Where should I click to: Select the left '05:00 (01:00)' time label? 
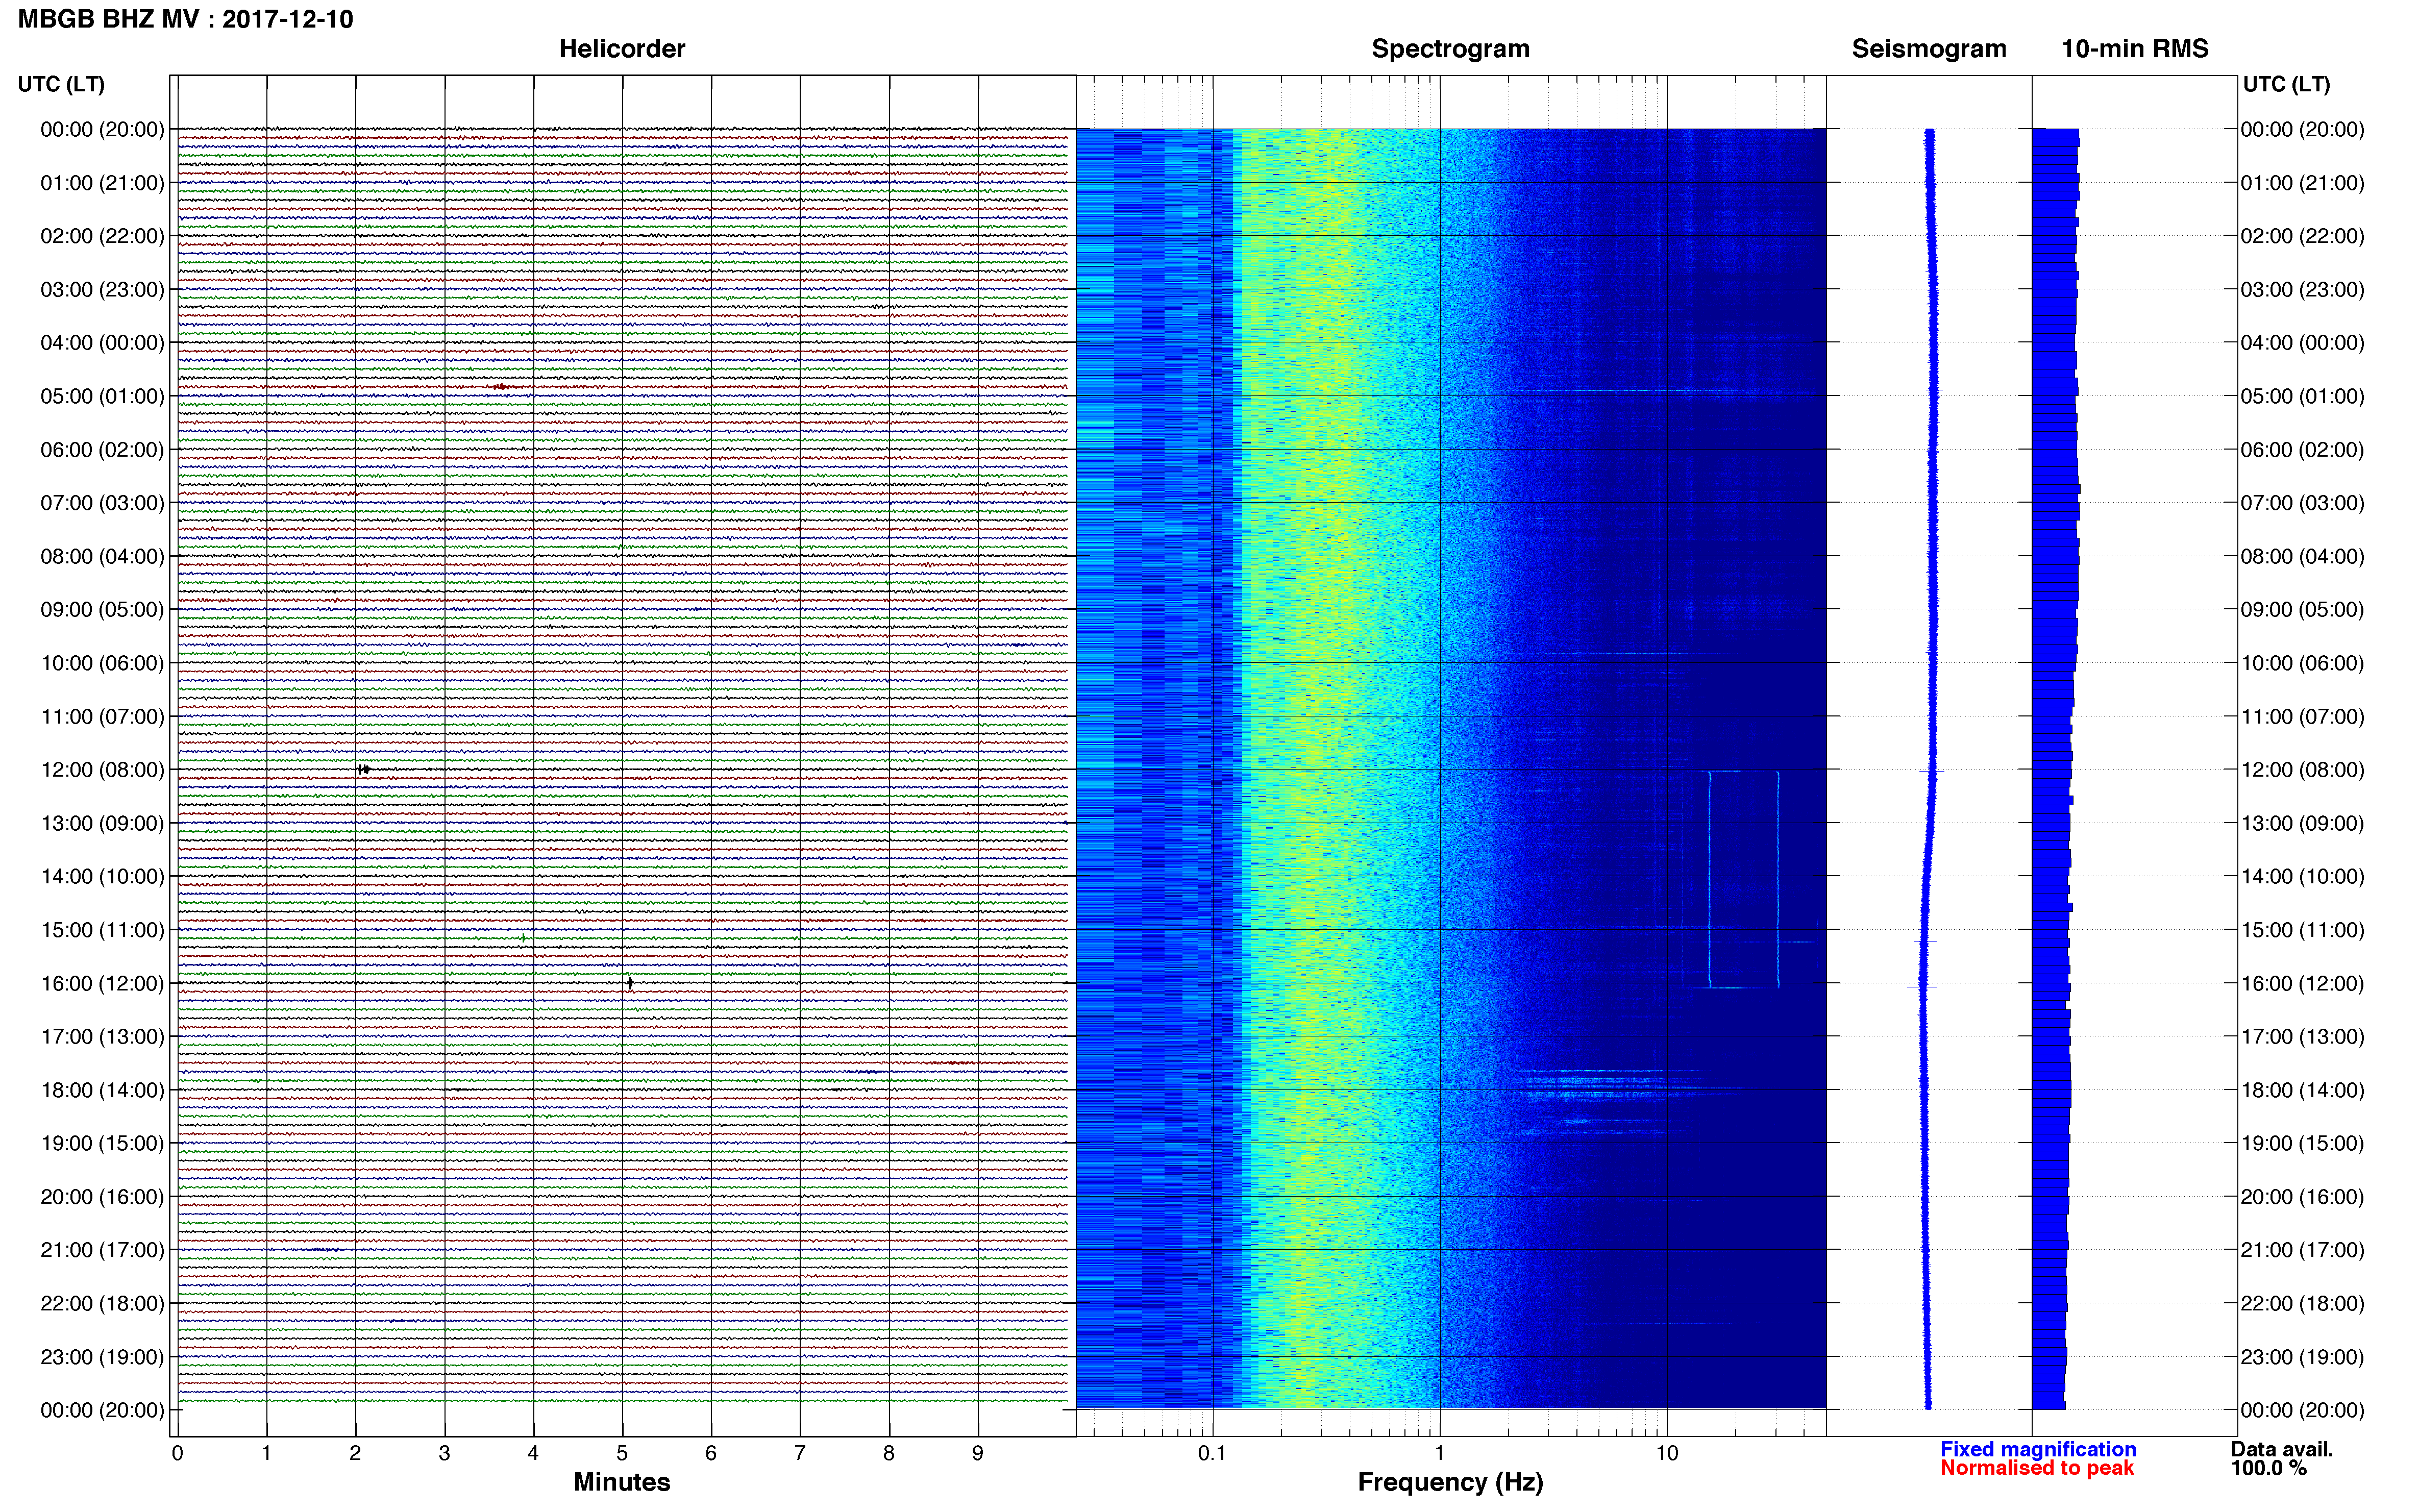tap(102, 396)
